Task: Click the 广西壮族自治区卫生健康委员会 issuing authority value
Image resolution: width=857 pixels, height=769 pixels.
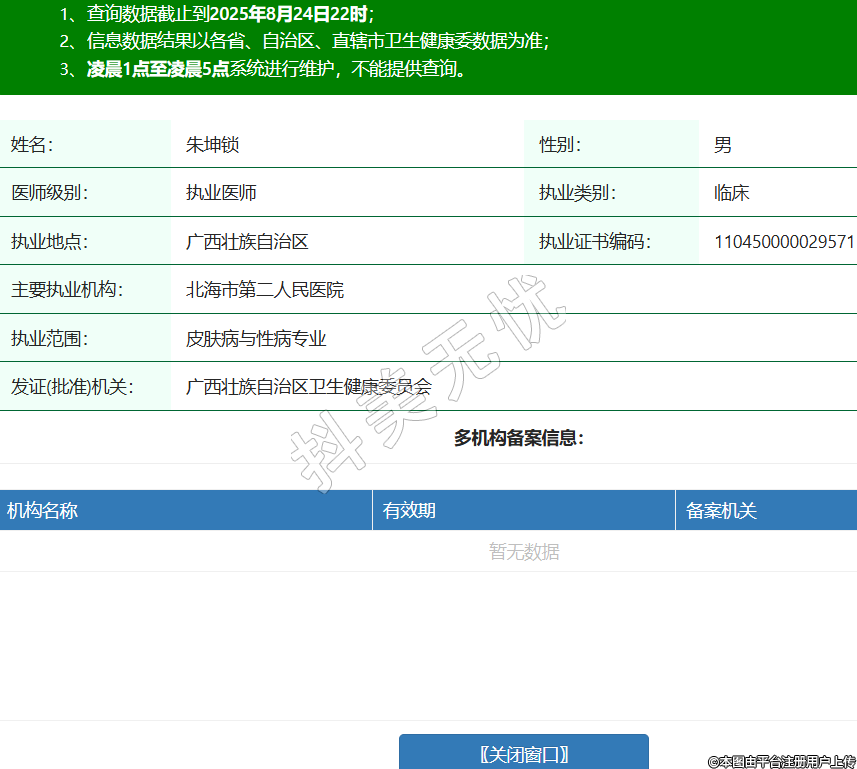Action: coord(309,387)
